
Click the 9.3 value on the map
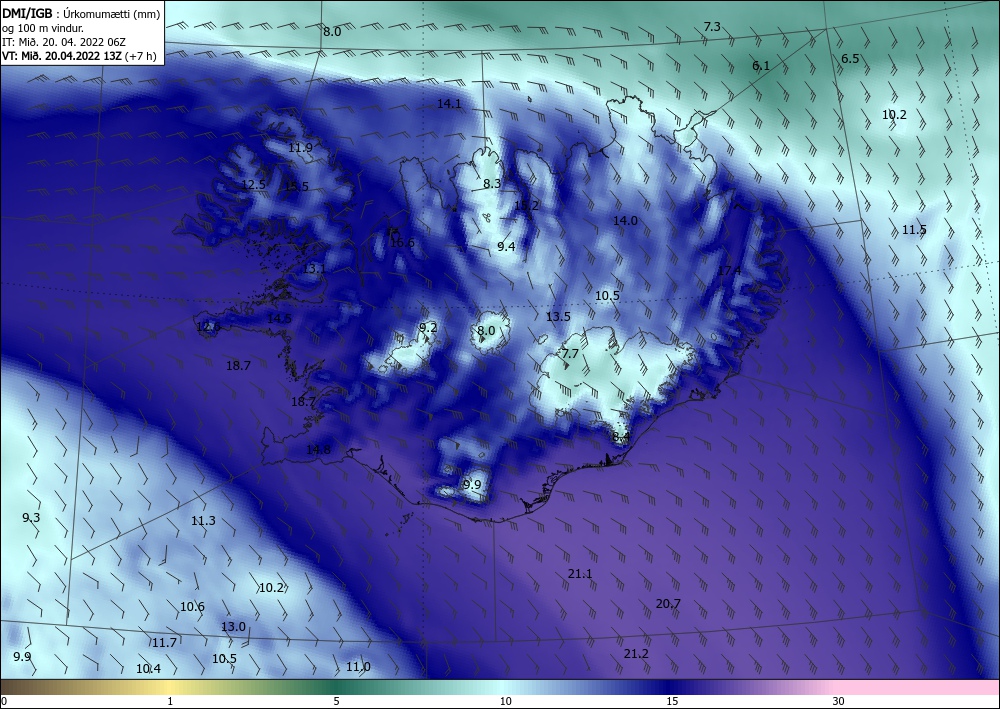(31, 518)
